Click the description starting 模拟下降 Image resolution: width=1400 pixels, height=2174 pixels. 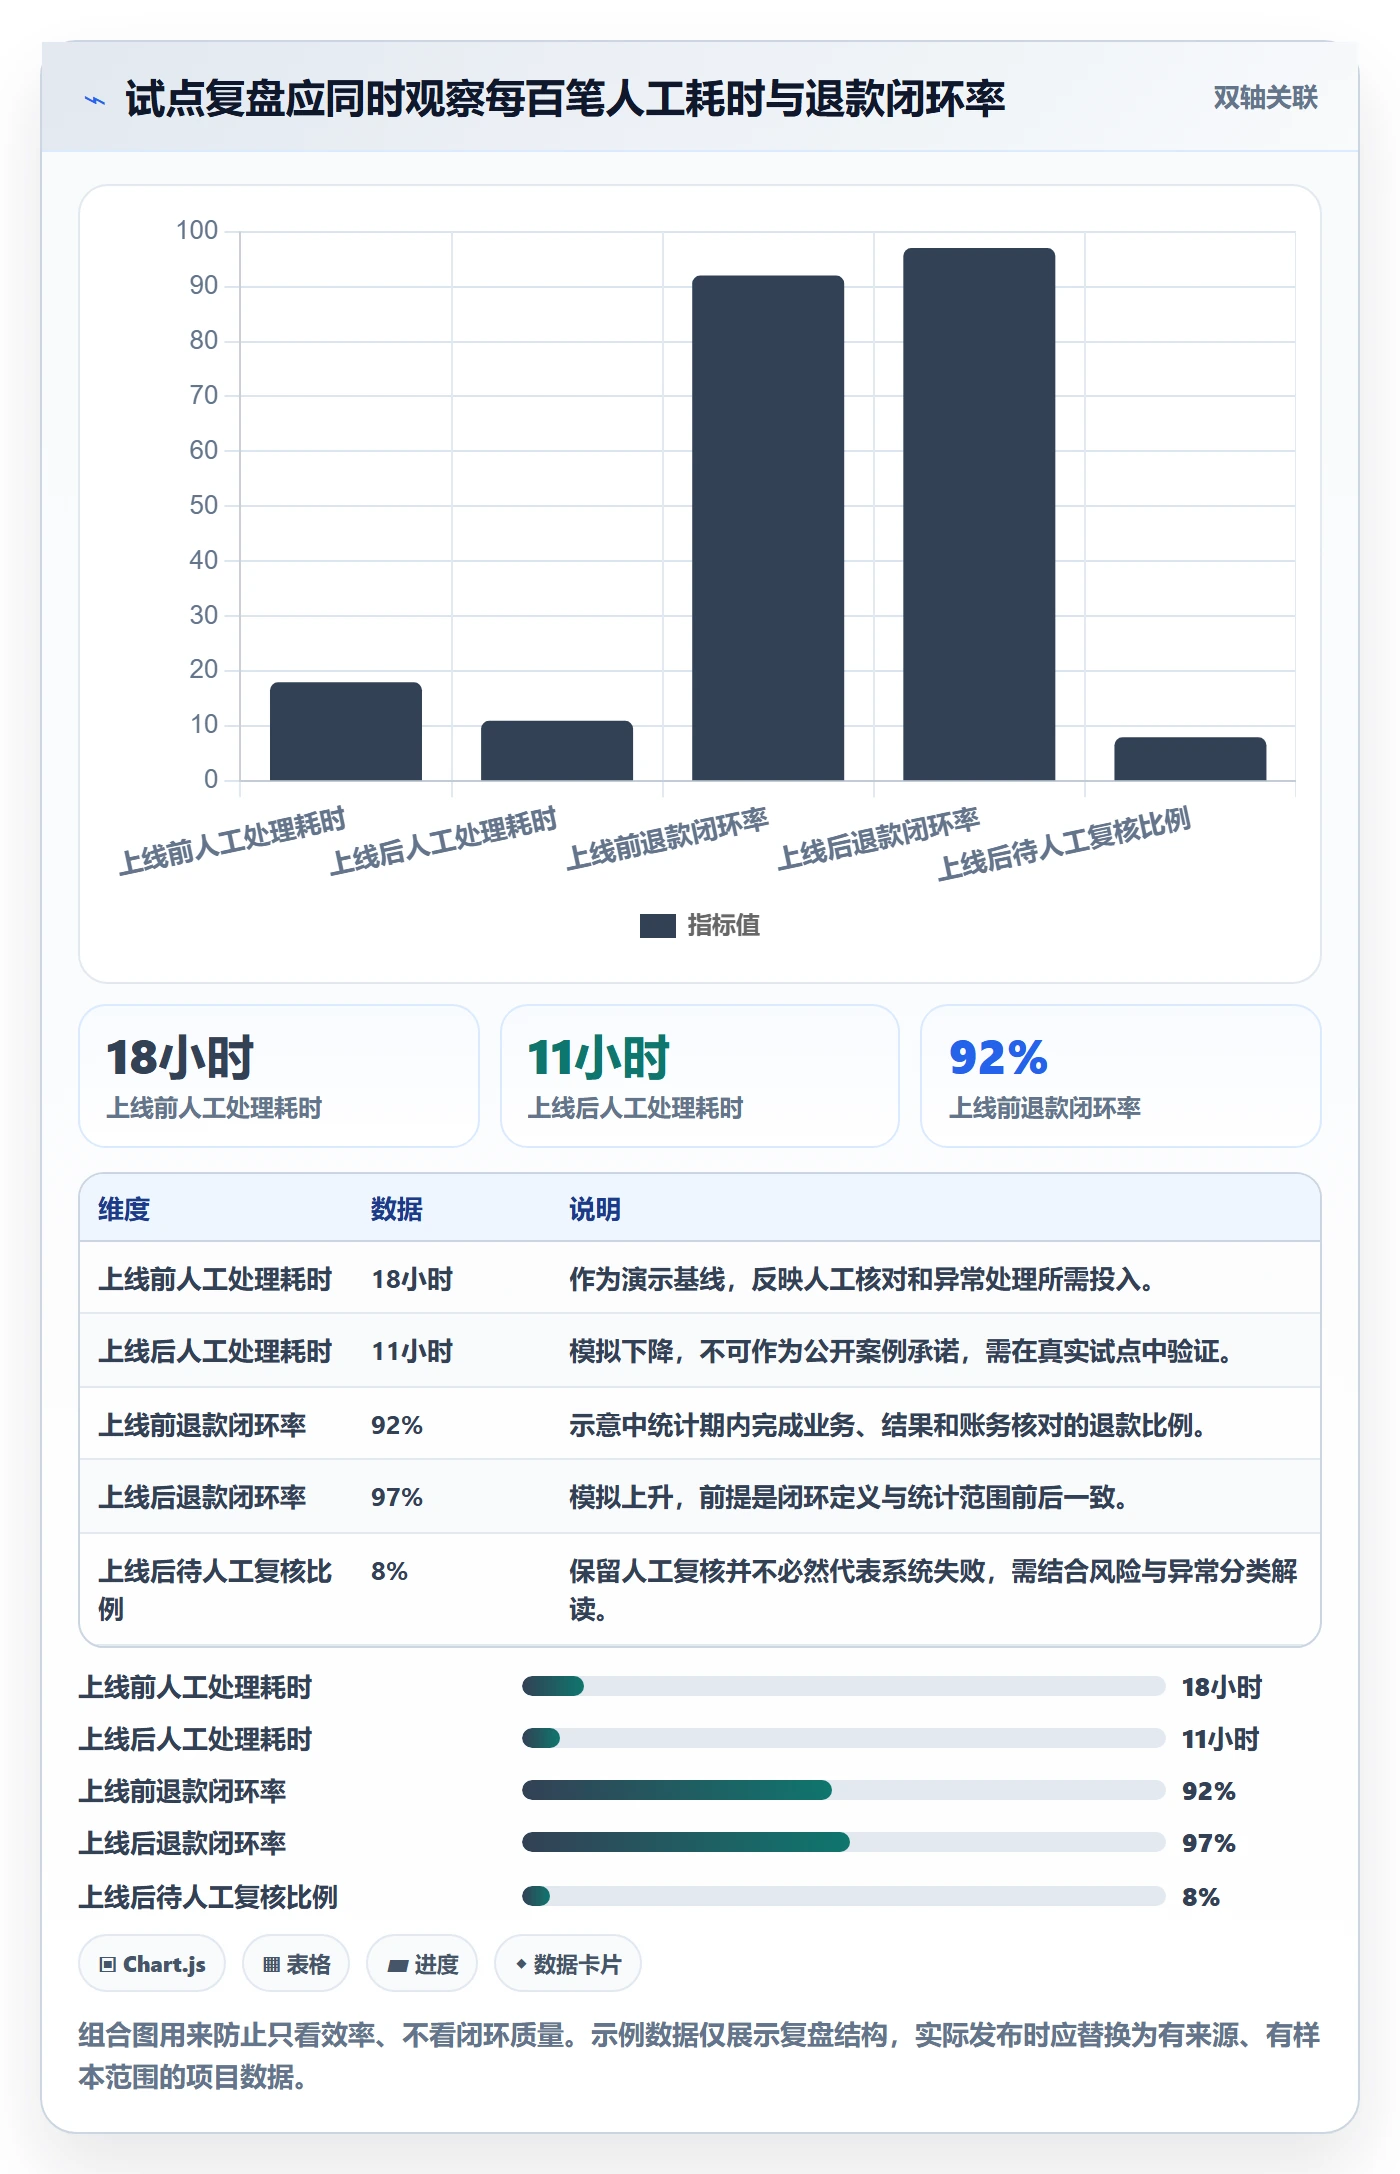coord(901,1351)
